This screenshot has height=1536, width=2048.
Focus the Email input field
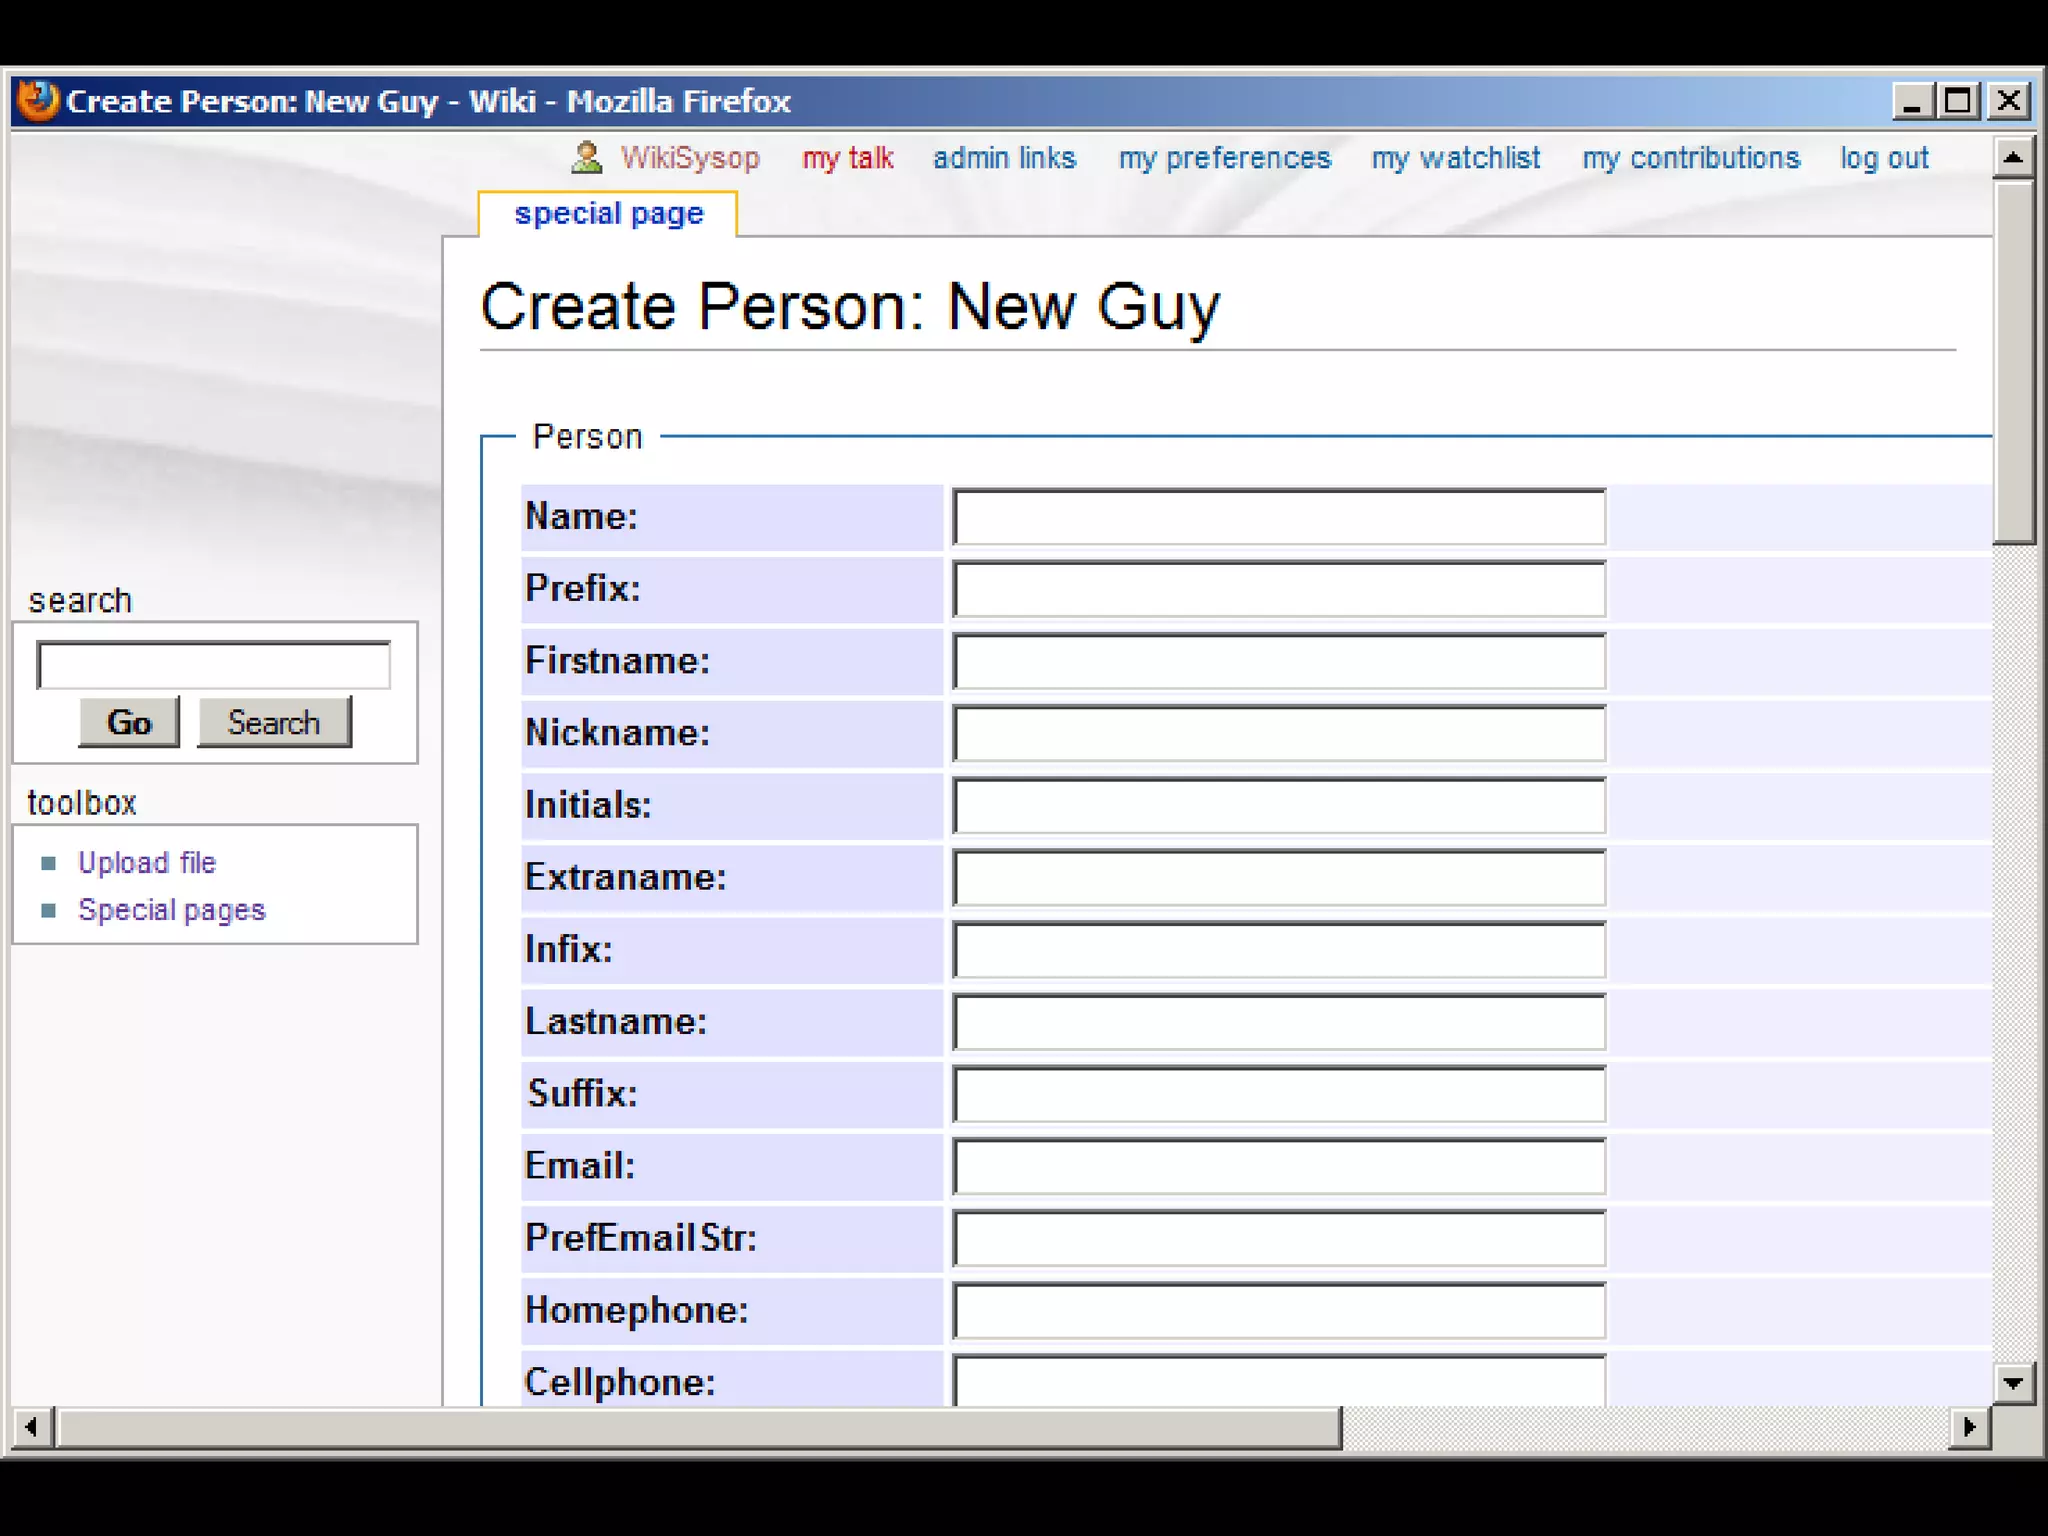coord(1278,1166)
